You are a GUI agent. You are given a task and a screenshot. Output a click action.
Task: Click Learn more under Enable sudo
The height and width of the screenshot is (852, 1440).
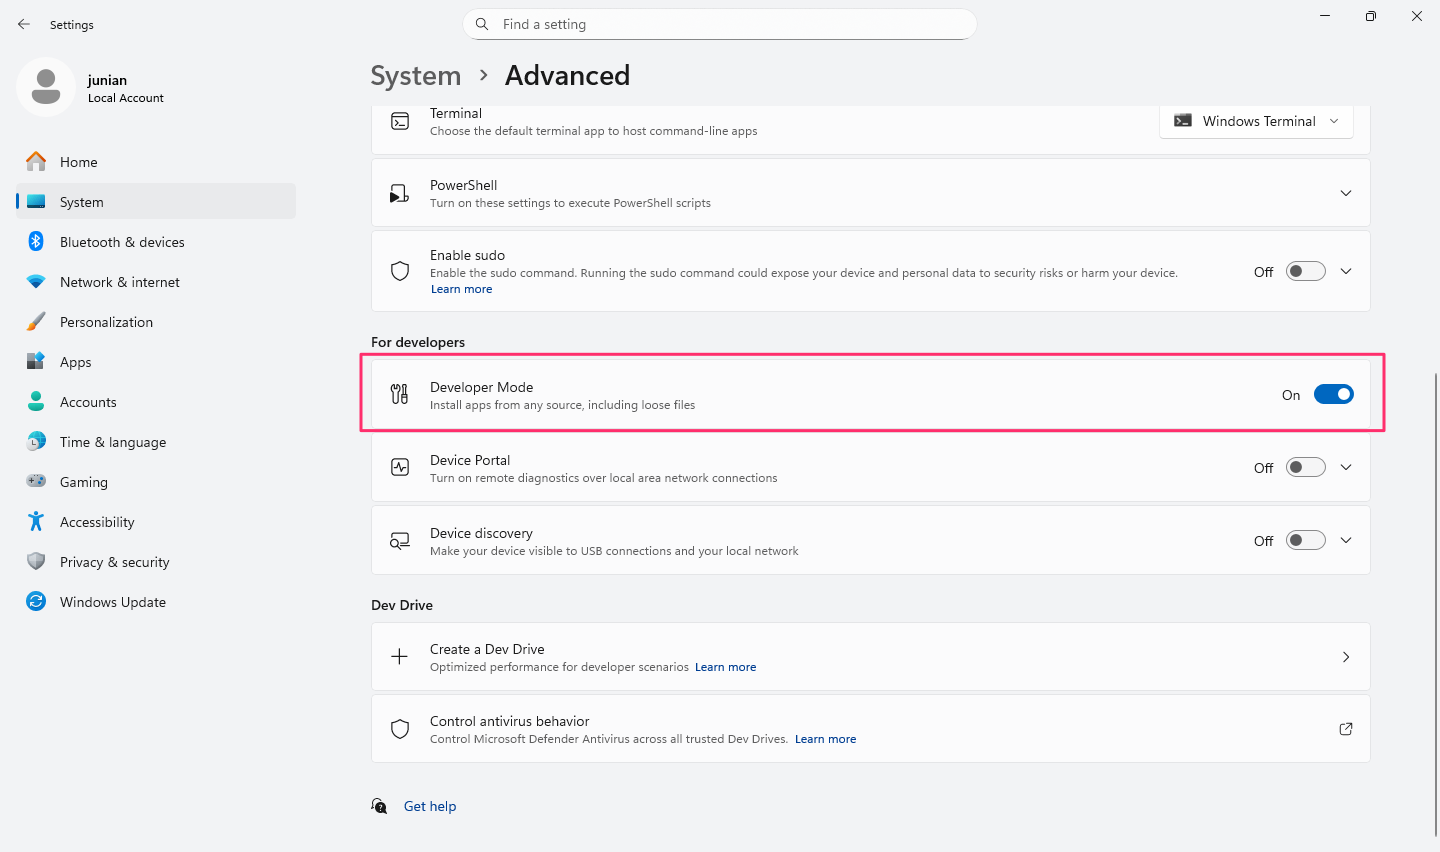pyautogui.click(x=461, y=289)
